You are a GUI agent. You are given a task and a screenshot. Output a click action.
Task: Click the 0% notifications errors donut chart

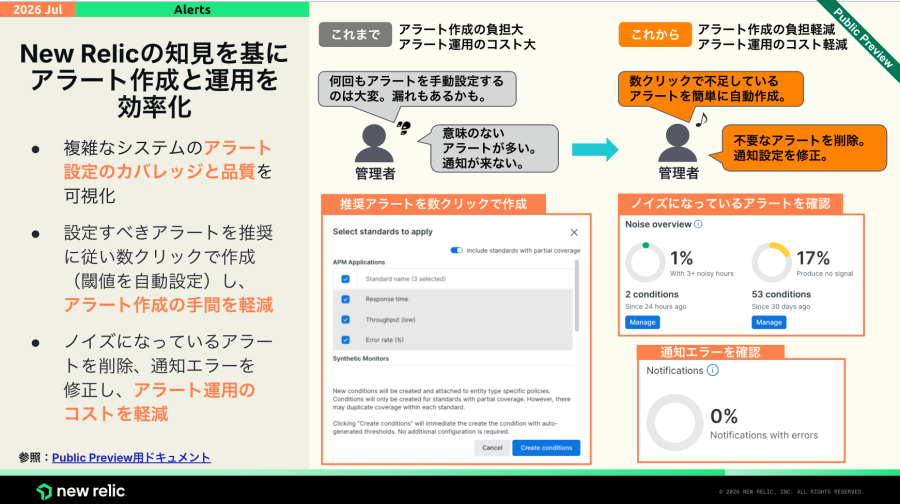675,422
